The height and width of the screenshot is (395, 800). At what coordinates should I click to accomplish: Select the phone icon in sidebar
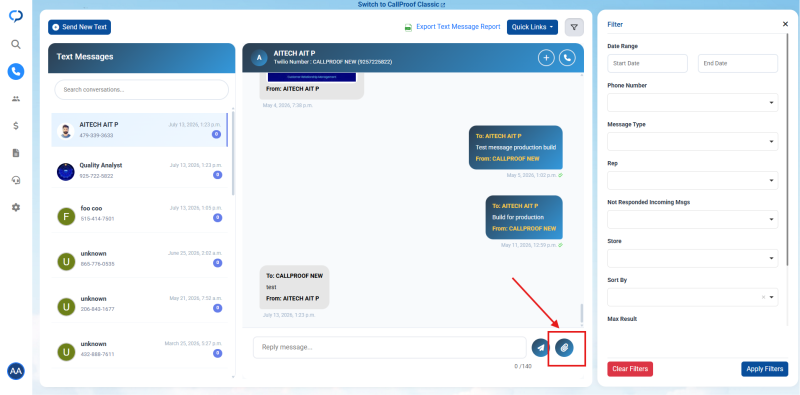16,71
